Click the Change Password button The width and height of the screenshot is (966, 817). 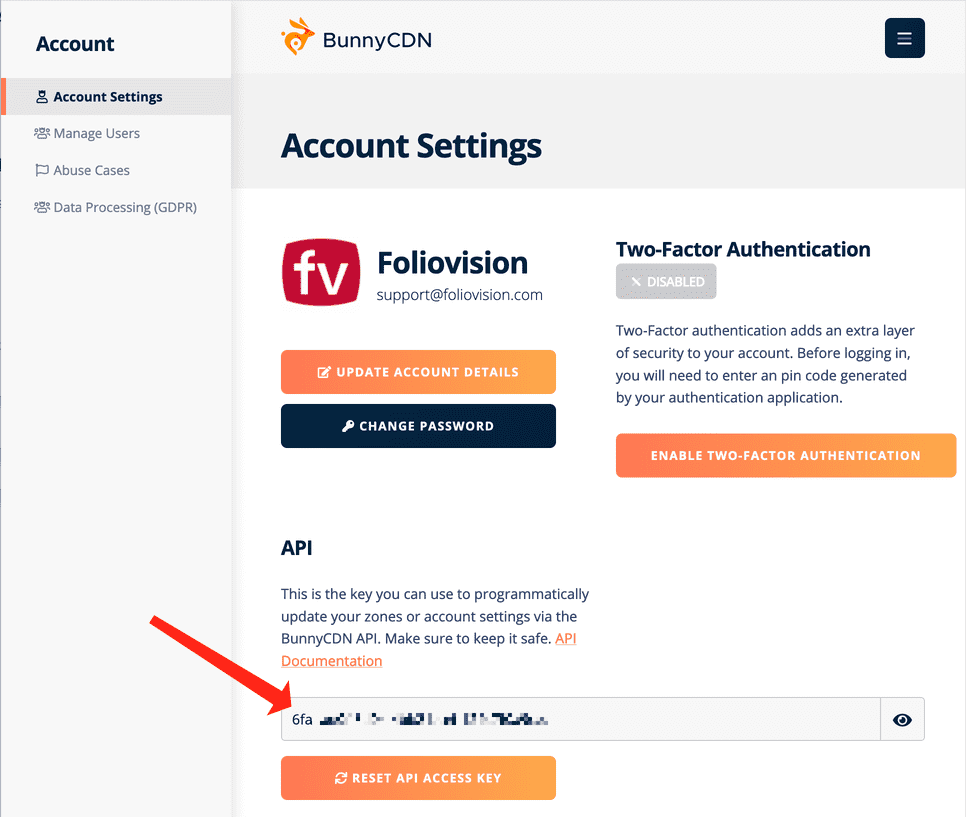pyautogui.click(x=418, y=426)
